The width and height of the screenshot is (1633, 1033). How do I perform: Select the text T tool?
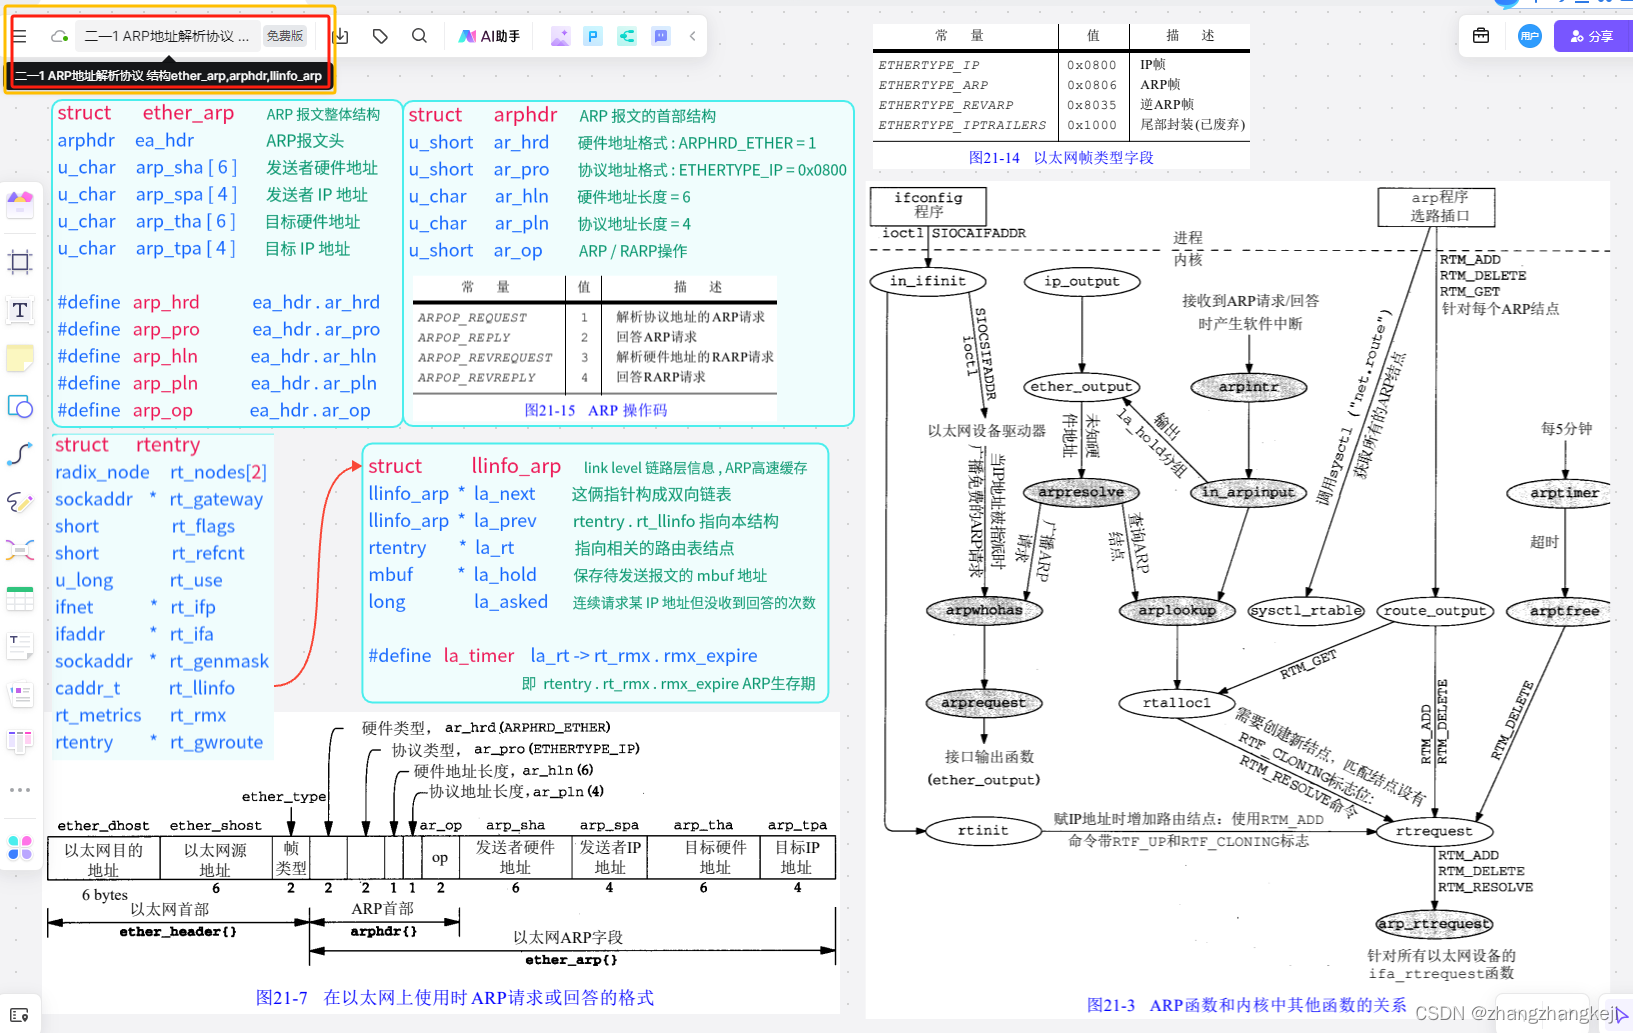pos(20,310)
